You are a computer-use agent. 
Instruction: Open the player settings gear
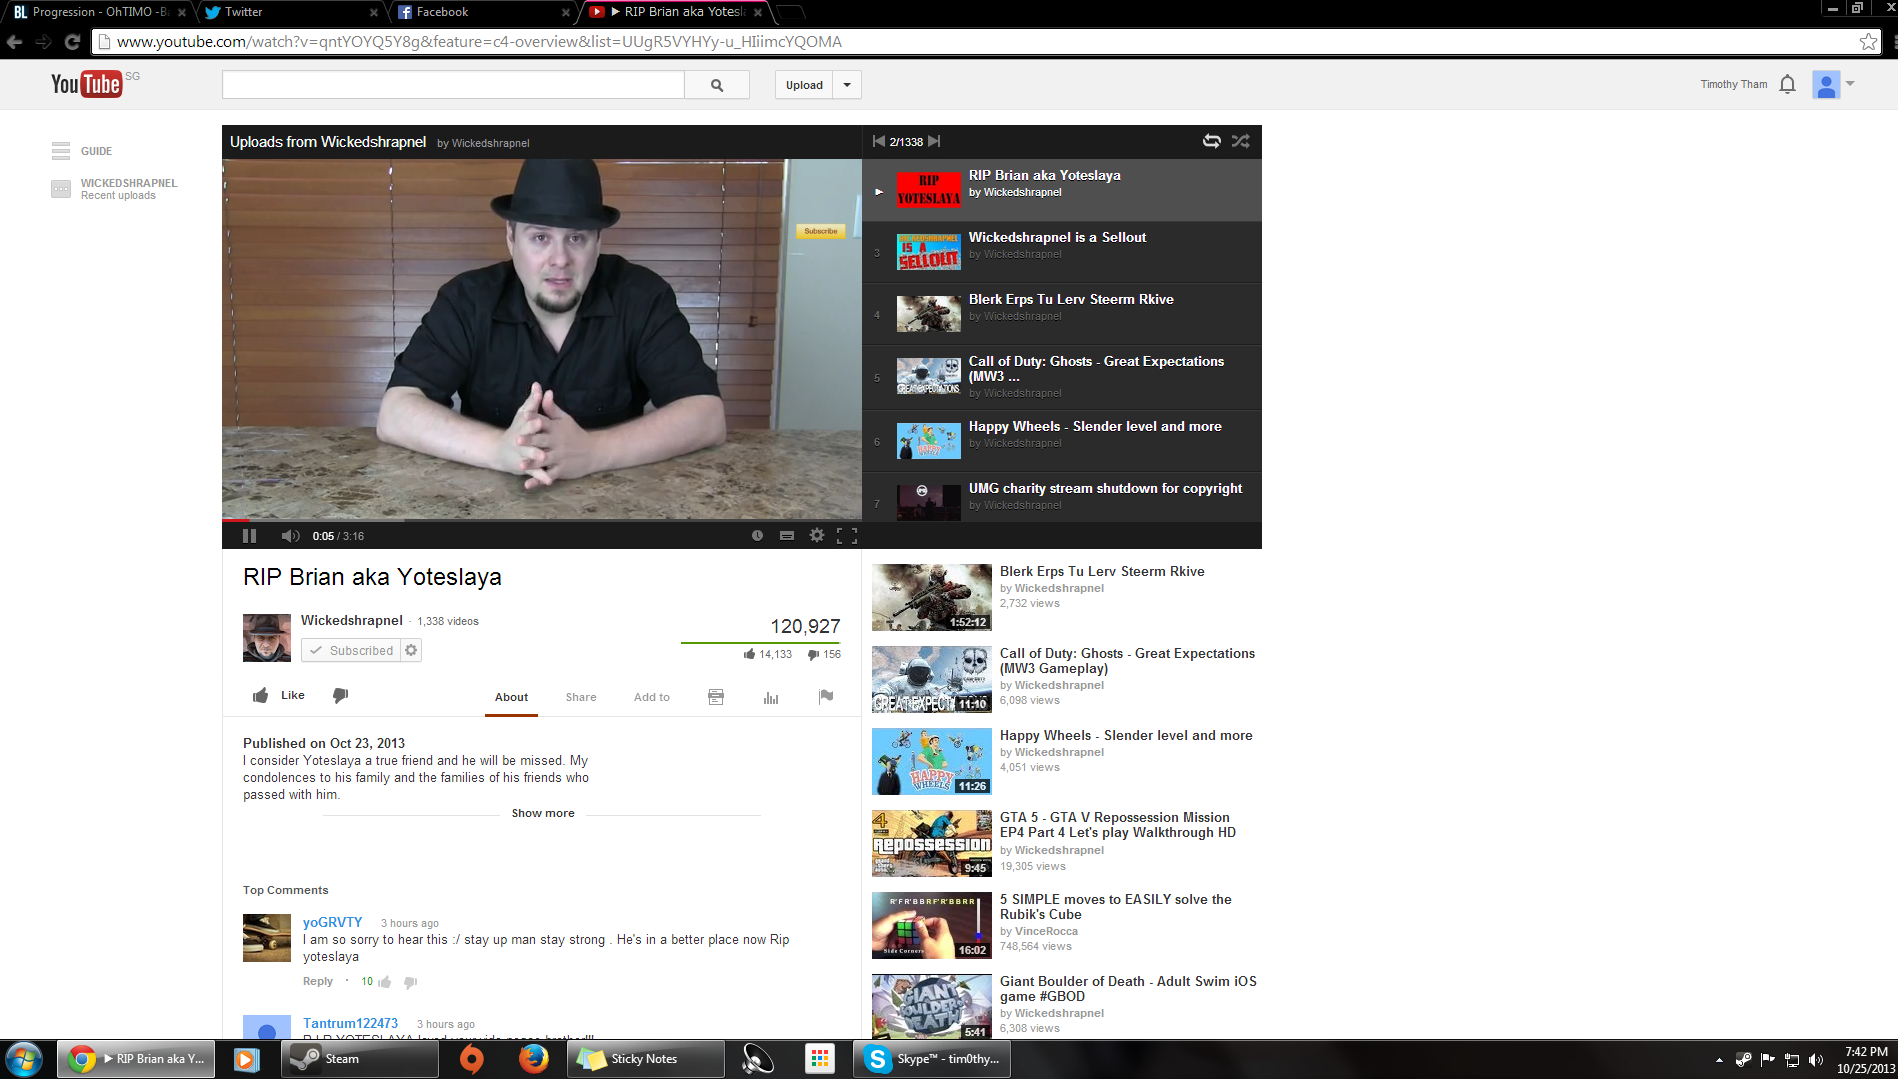coord(817,536)
